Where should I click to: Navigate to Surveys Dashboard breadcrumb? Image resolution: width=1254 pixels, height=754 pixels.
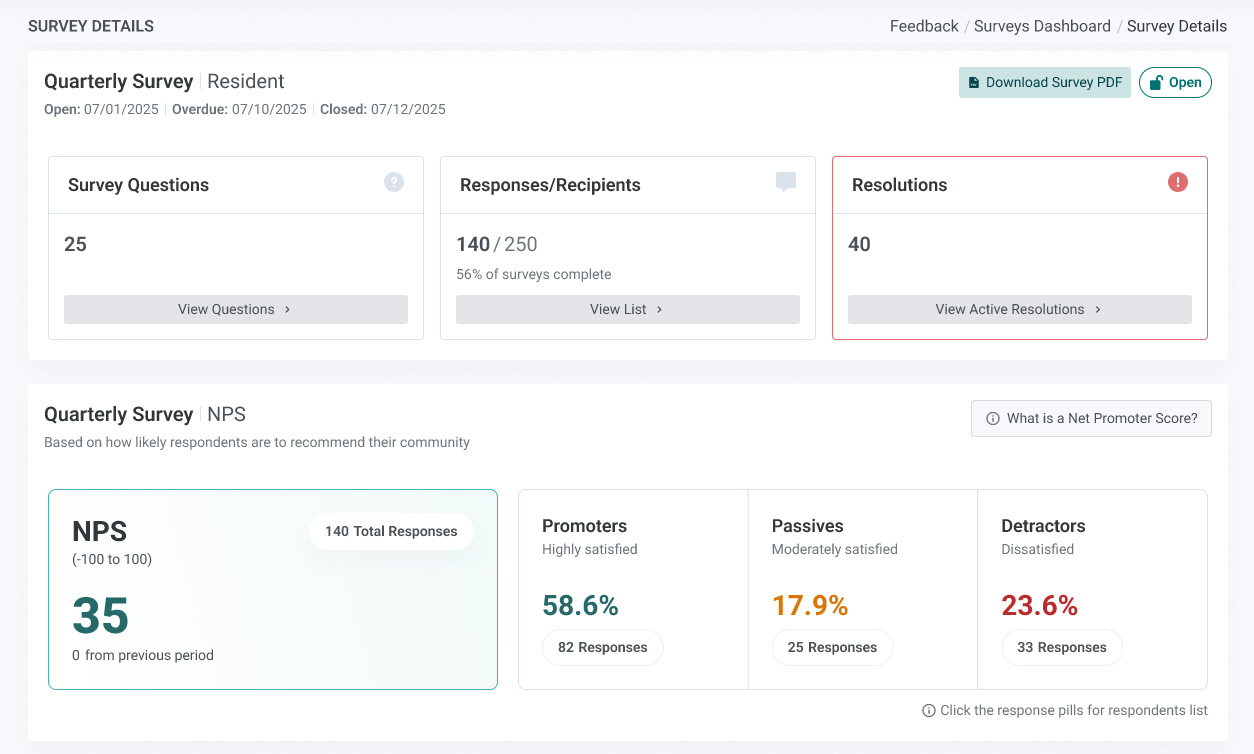tap(1042, 27)
